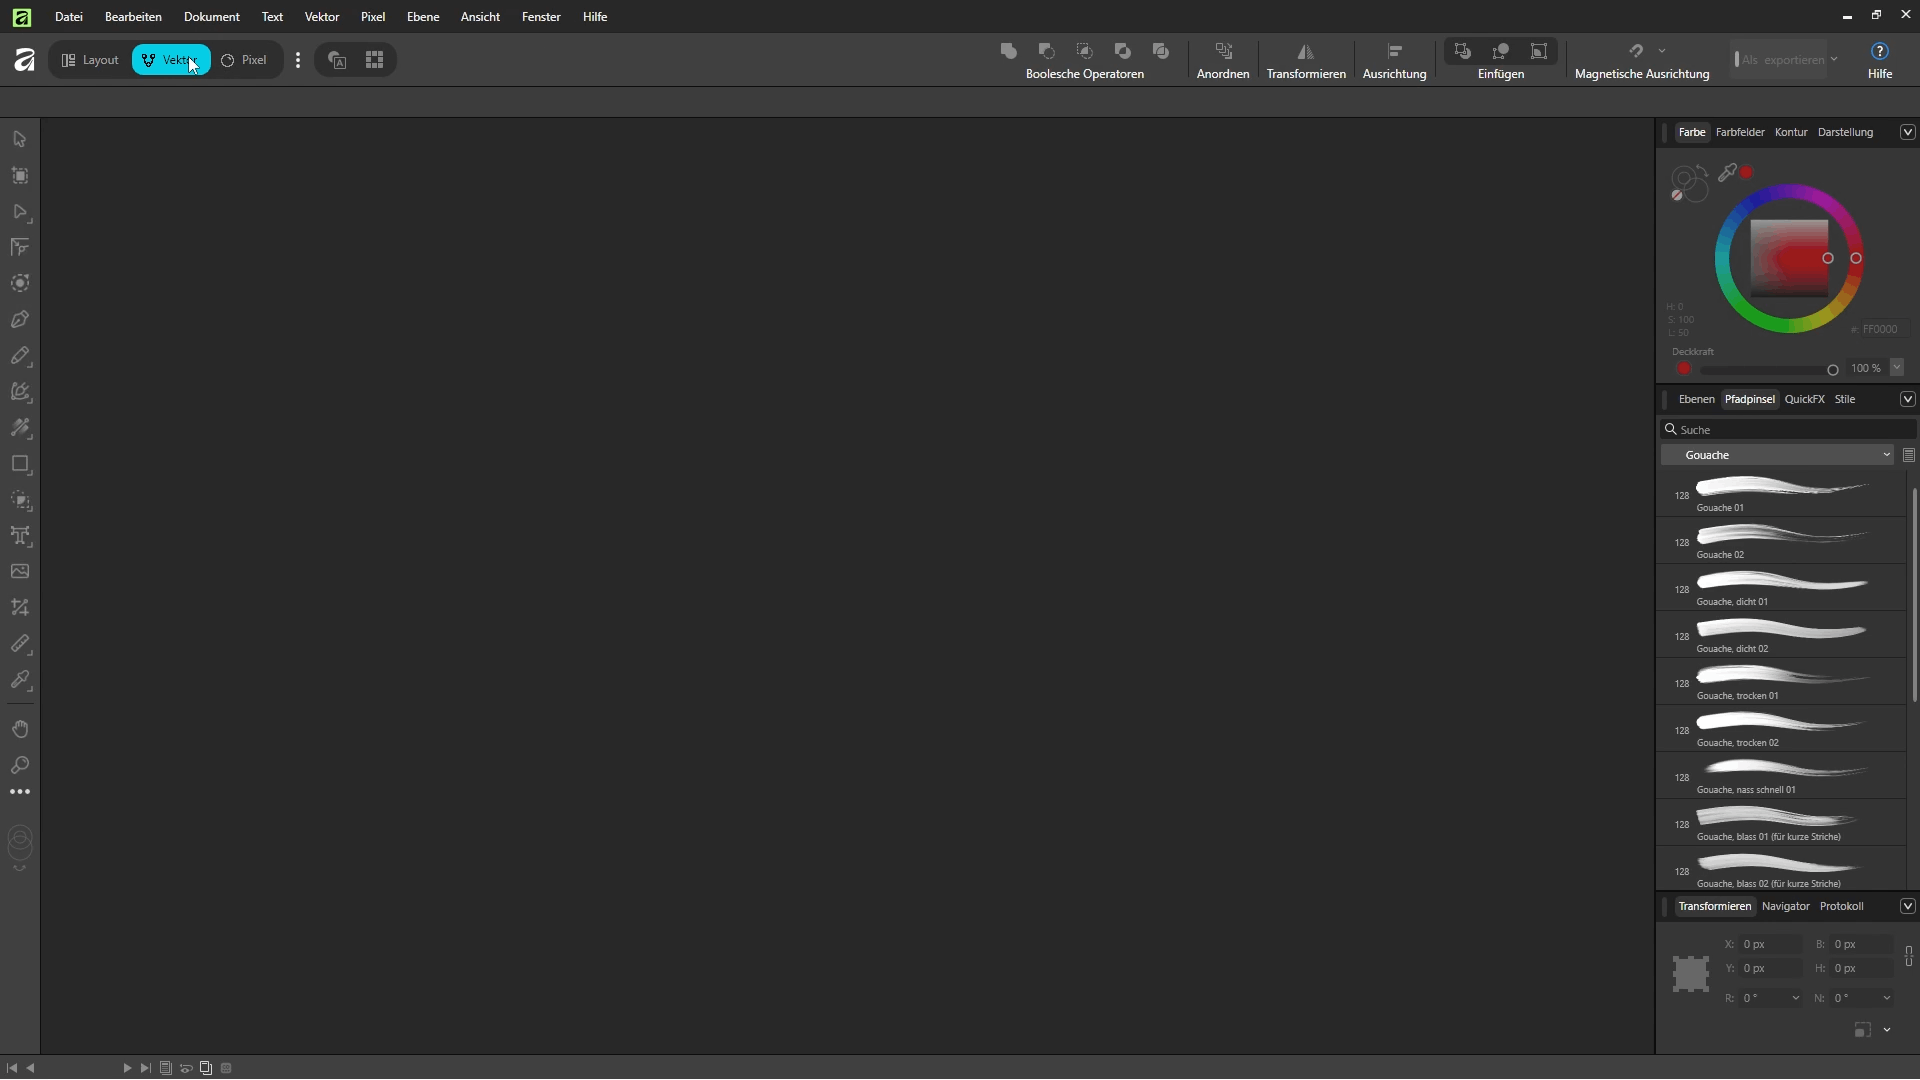
Task: Expand the Deckkraft percentage dropdown
Action: click(x=1897, y=368)
